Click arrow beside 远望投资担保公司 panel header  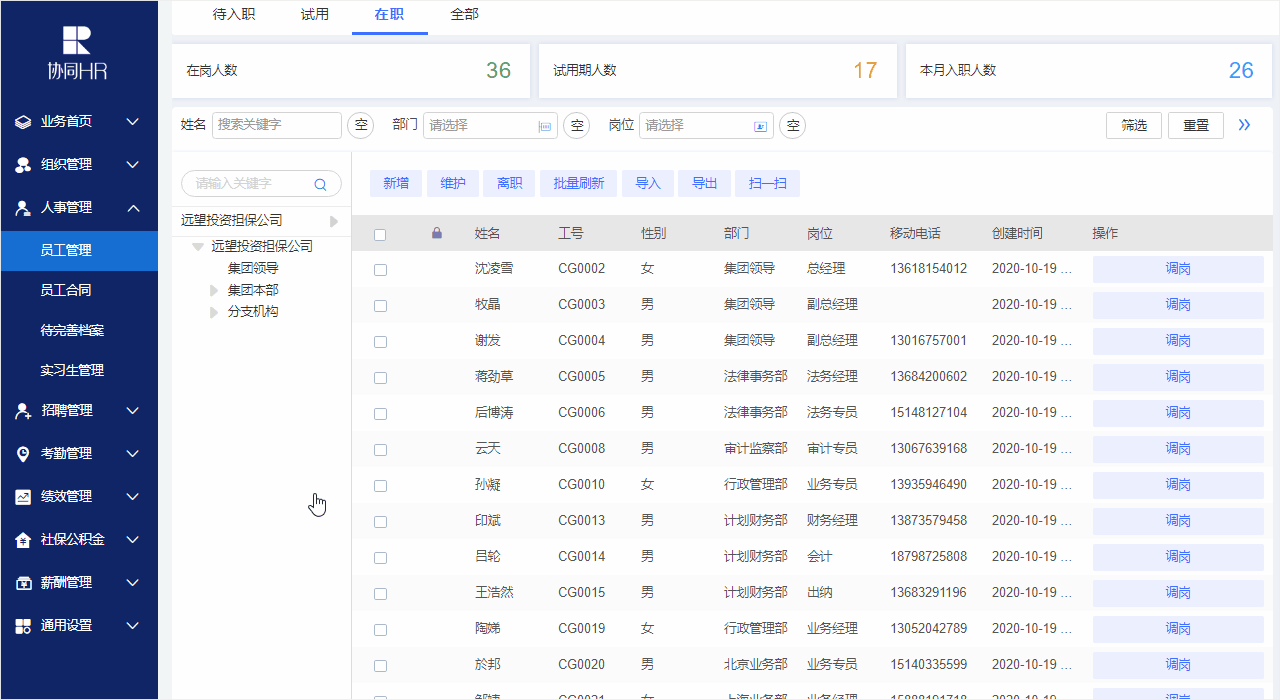click(334, 221)
